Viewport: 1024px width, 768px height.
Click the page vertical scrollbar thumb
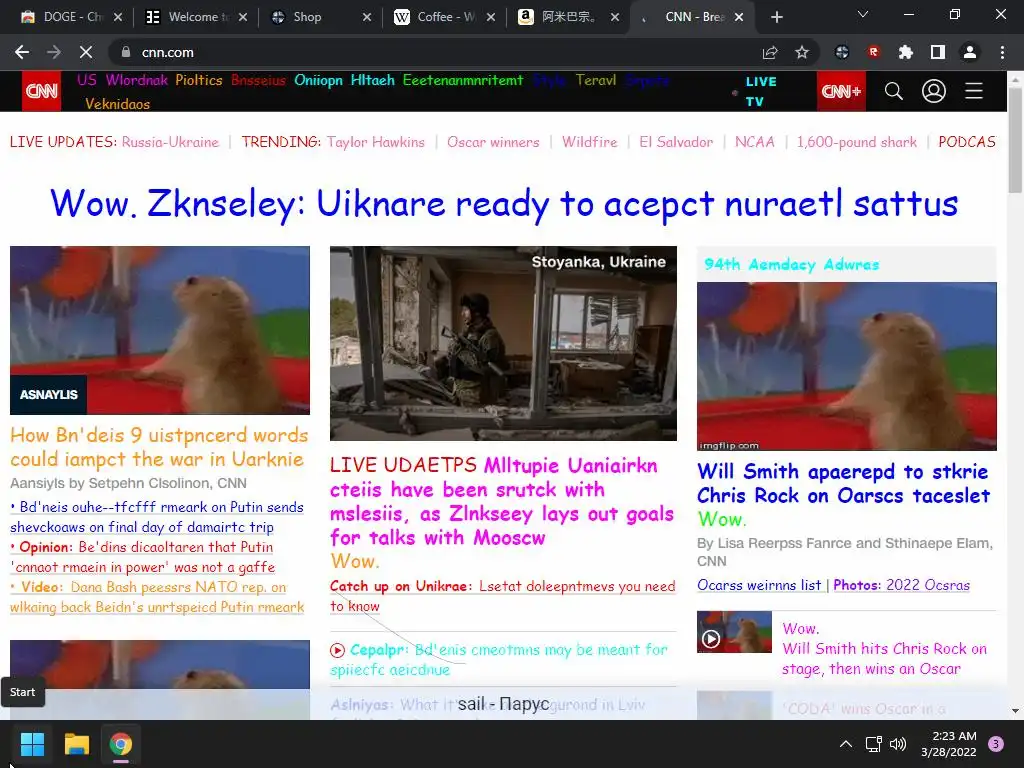point(1015,139)
